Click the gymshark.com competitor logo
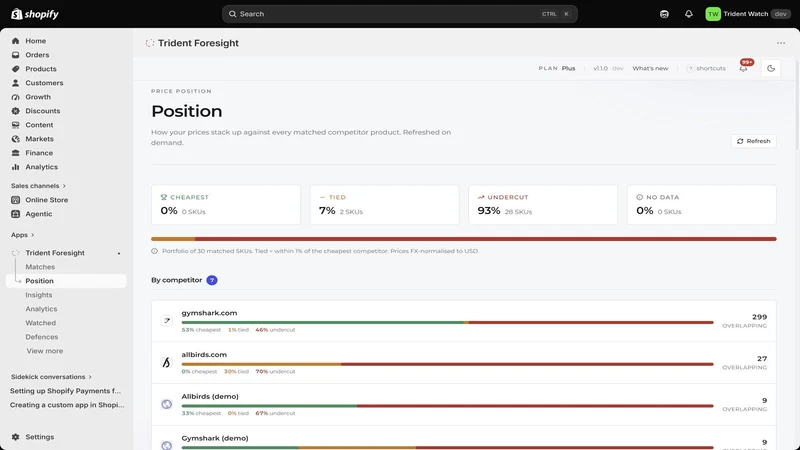 (x=166, y=320)
